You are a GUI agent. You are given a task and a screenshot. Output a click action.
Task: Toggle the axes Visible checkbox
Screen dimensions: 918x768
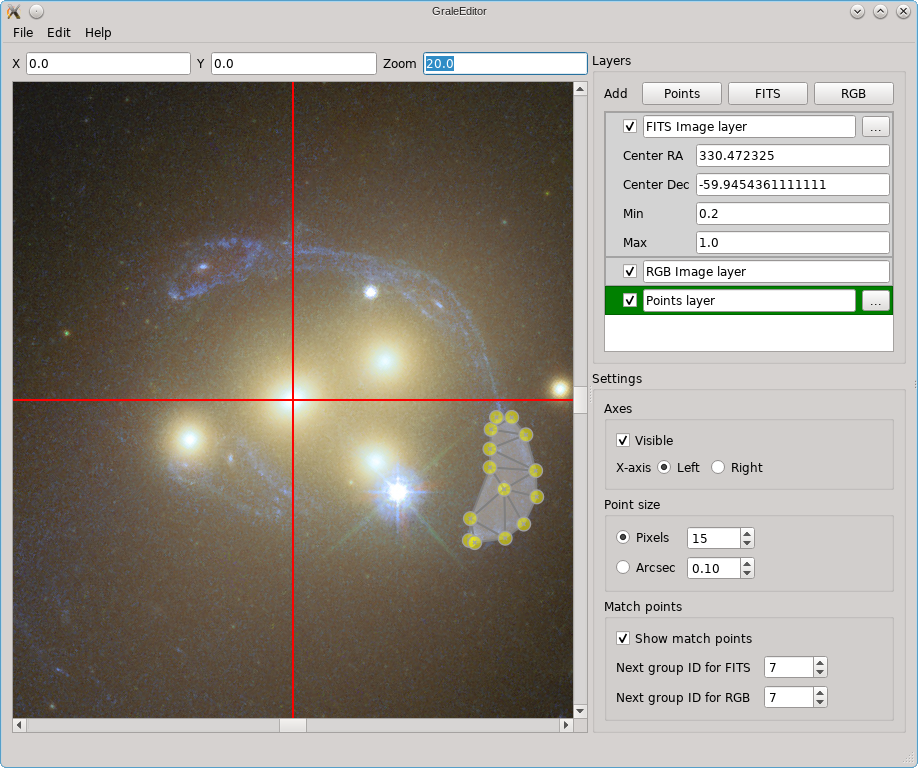tap(623, 440)
